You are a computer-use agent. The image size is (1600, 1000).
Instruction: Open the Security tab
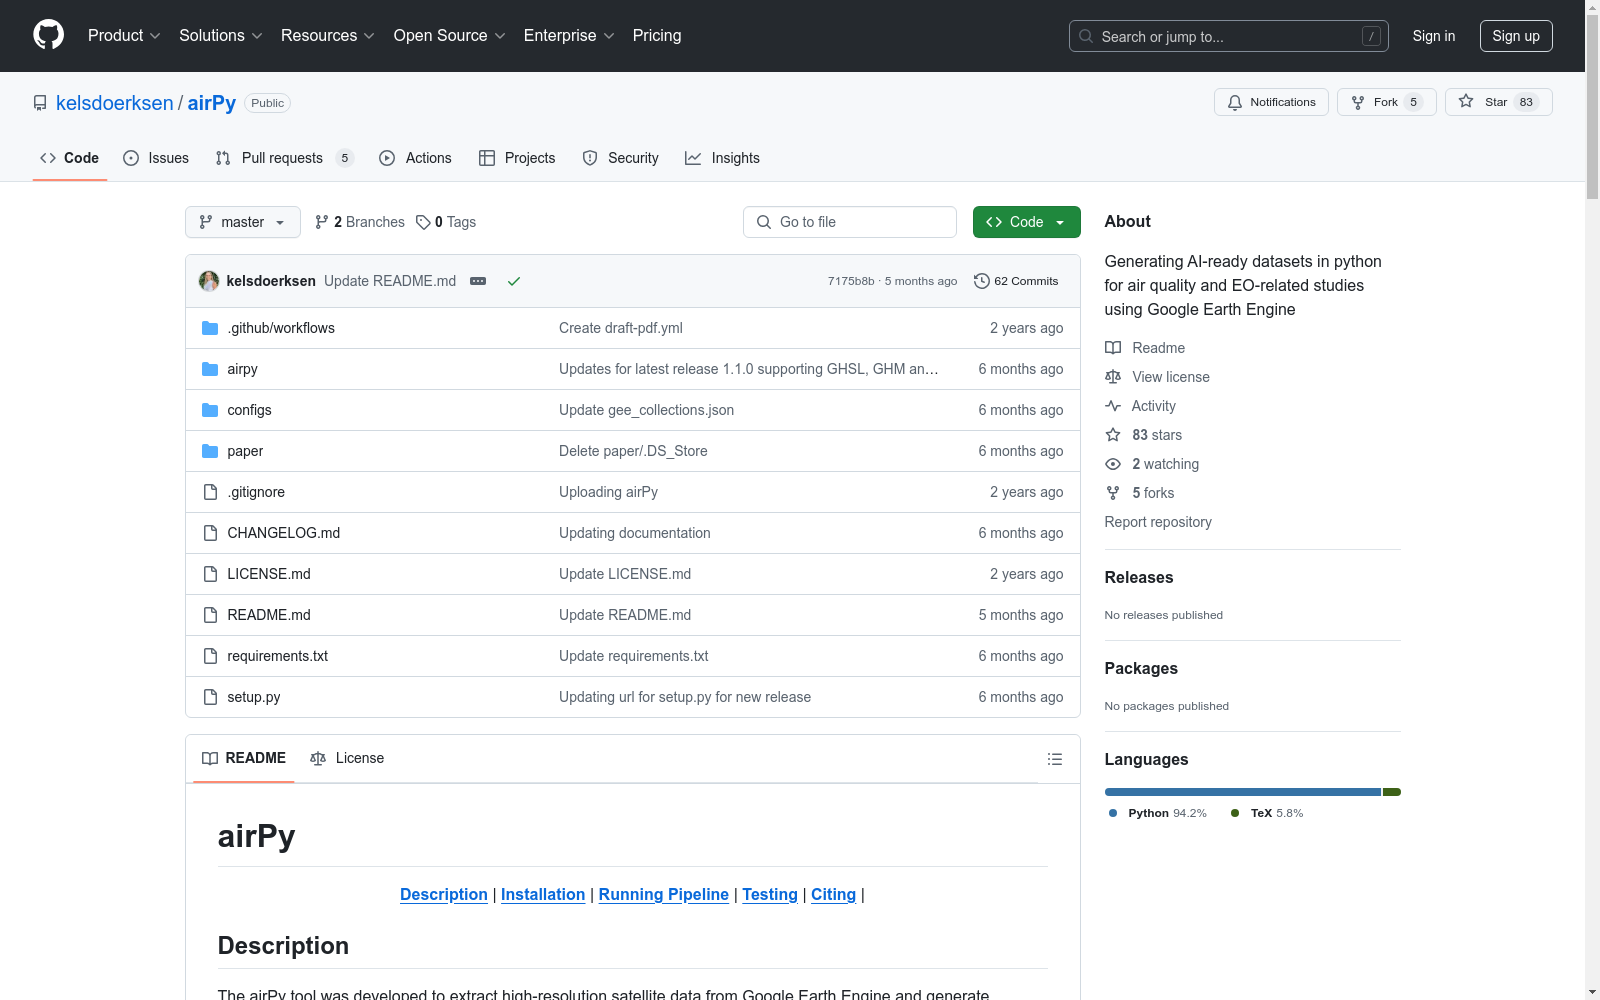(620, 158)
